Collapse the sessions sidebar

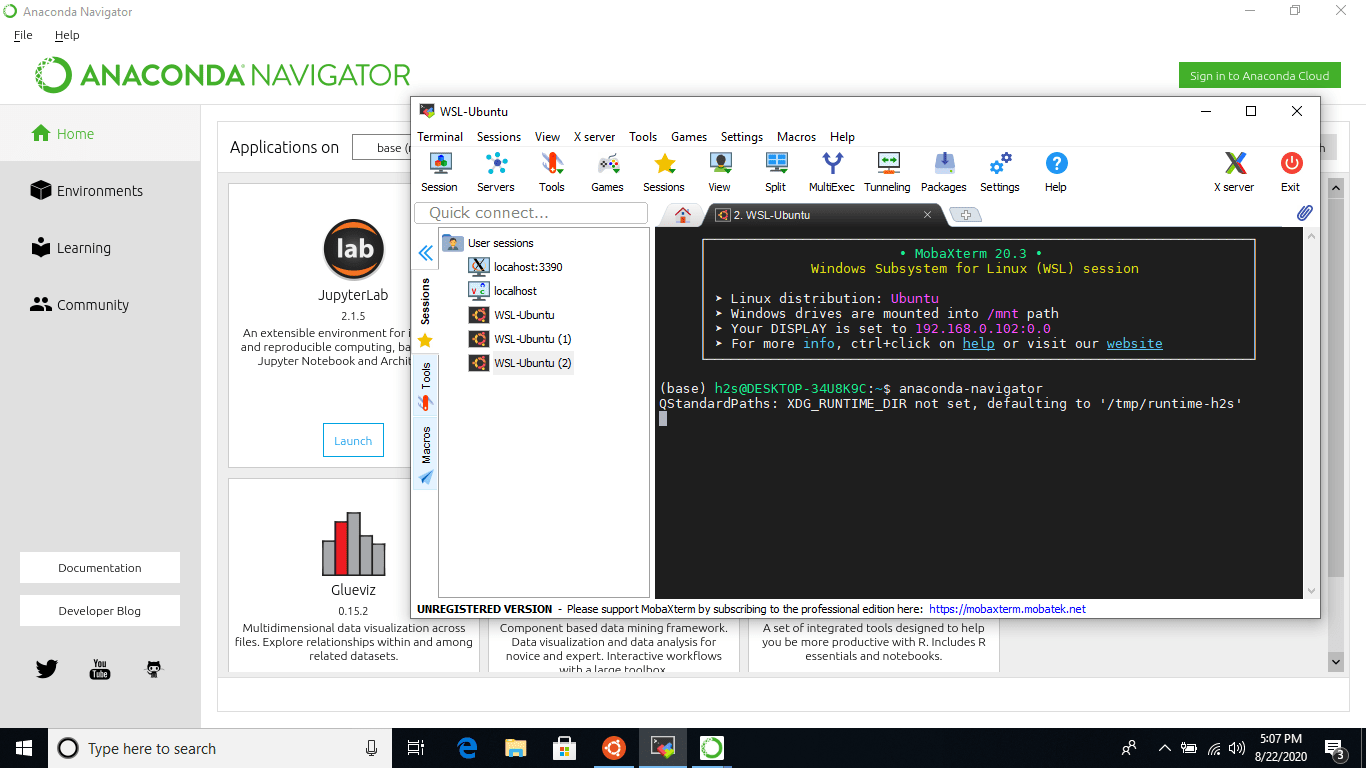425,252
